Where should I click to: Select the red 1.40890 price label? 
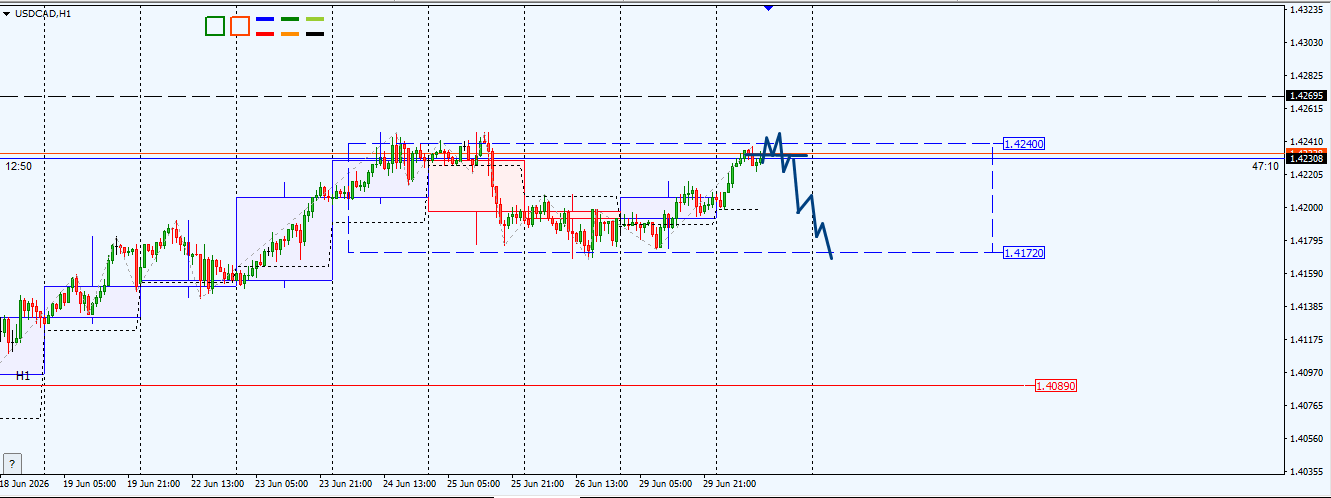[x=1056, y=385]
